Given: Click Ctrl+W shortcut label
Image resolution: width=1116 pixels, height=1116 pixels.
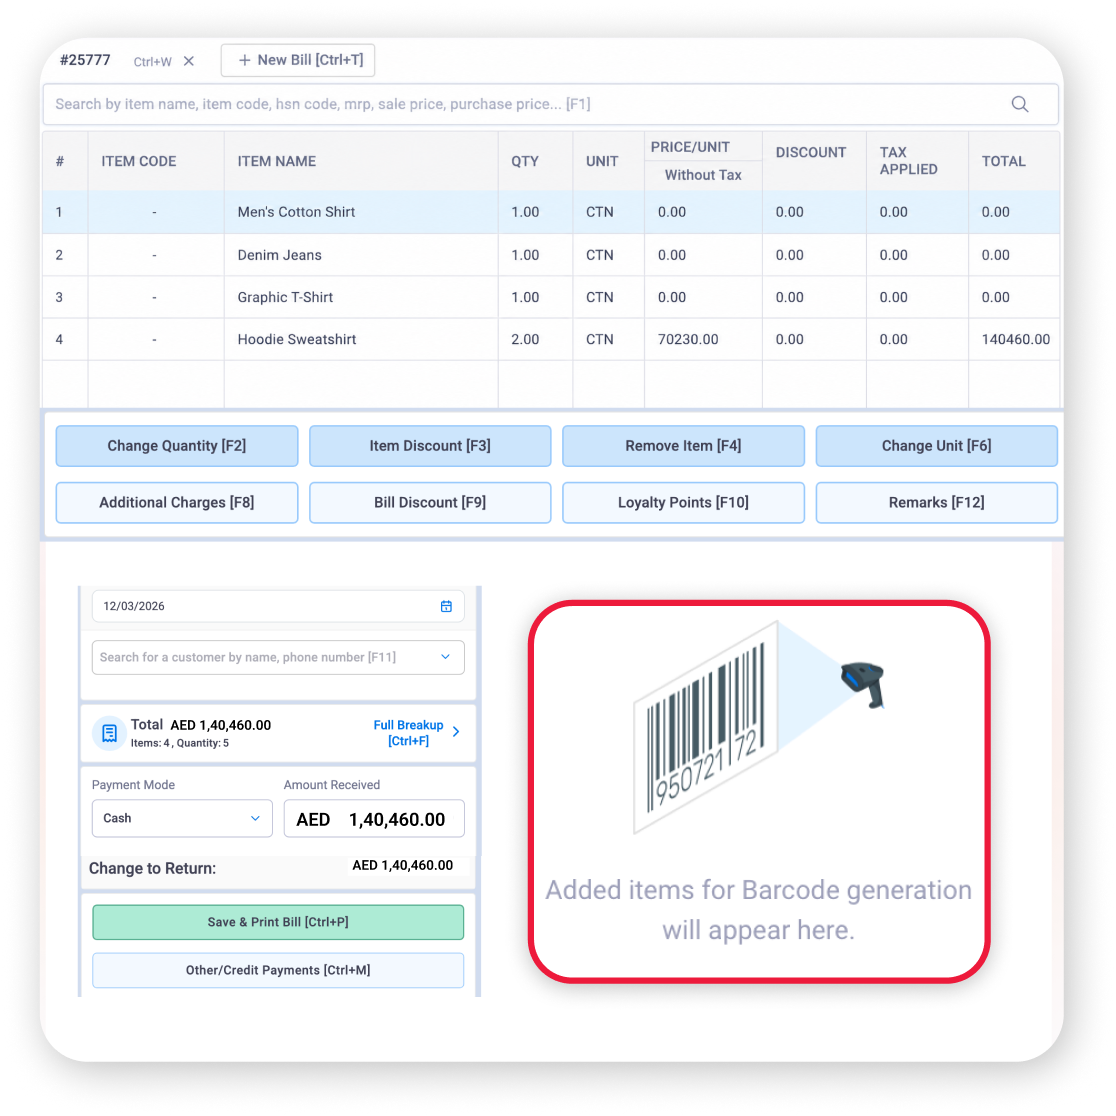Looking at the screenshot, I should (x=152, y=62).
